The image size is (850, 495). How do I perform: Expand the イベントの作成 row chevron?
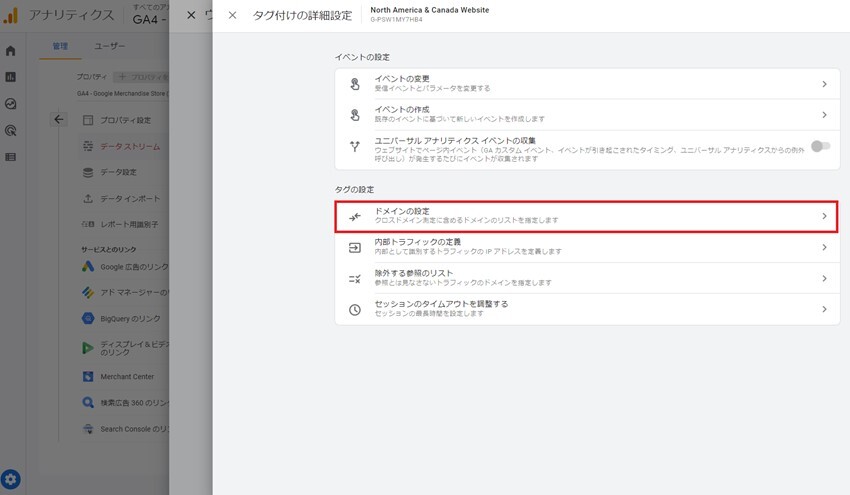coord(824,115)
